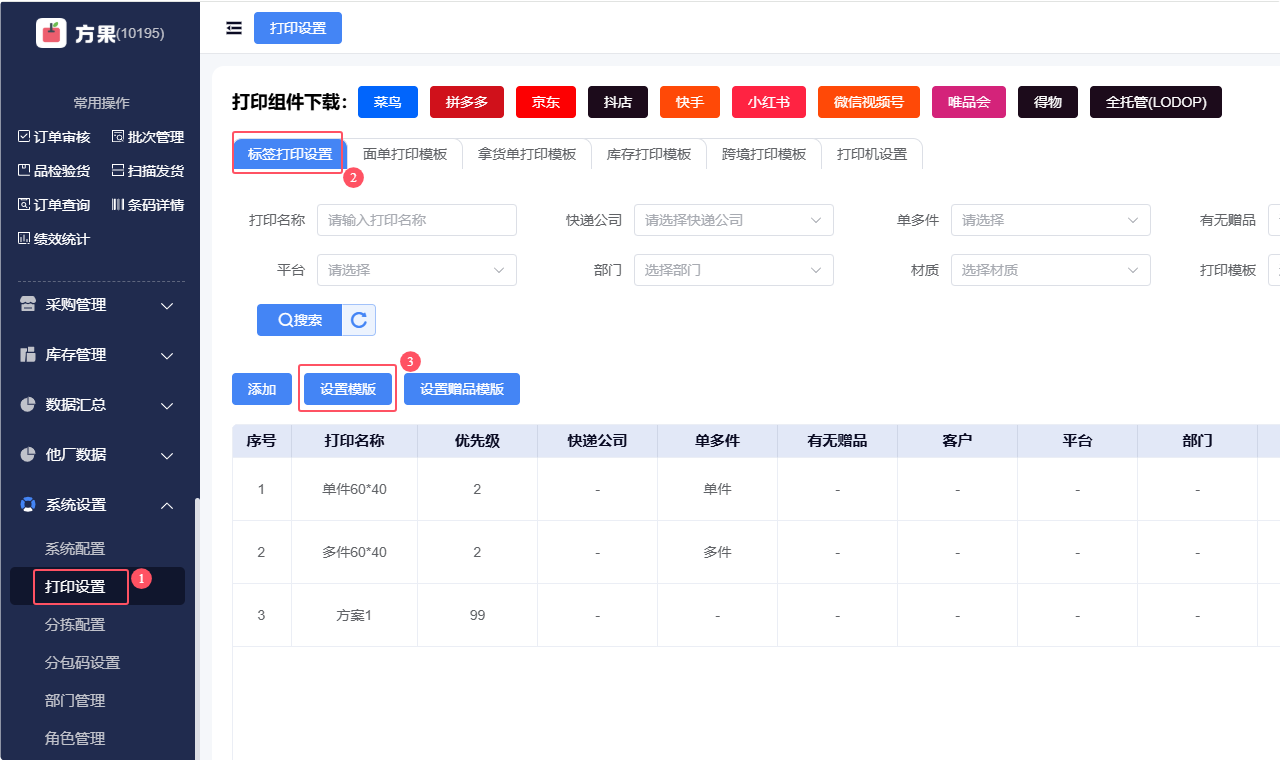Open the 部门 filter dropdown
1280x760 pixels.
point(734,270)
